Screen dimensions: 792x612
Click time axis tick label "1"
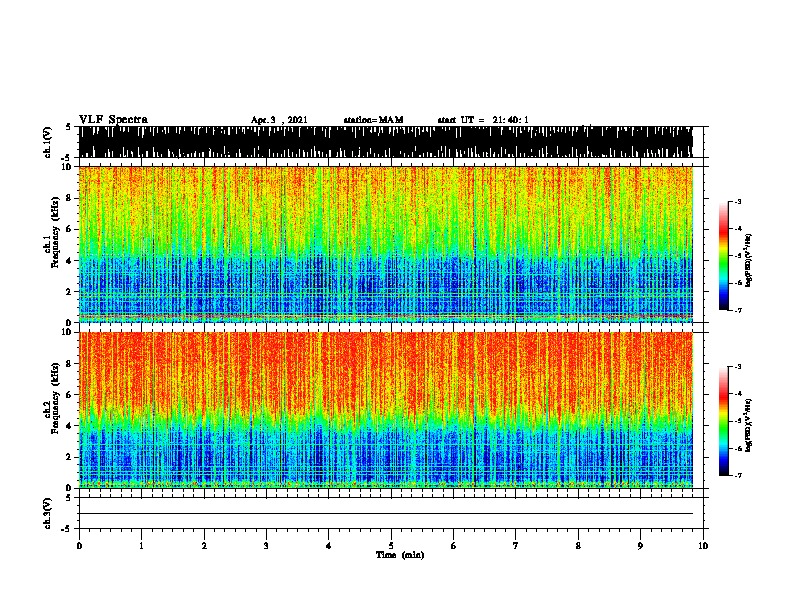pos(141,546)
